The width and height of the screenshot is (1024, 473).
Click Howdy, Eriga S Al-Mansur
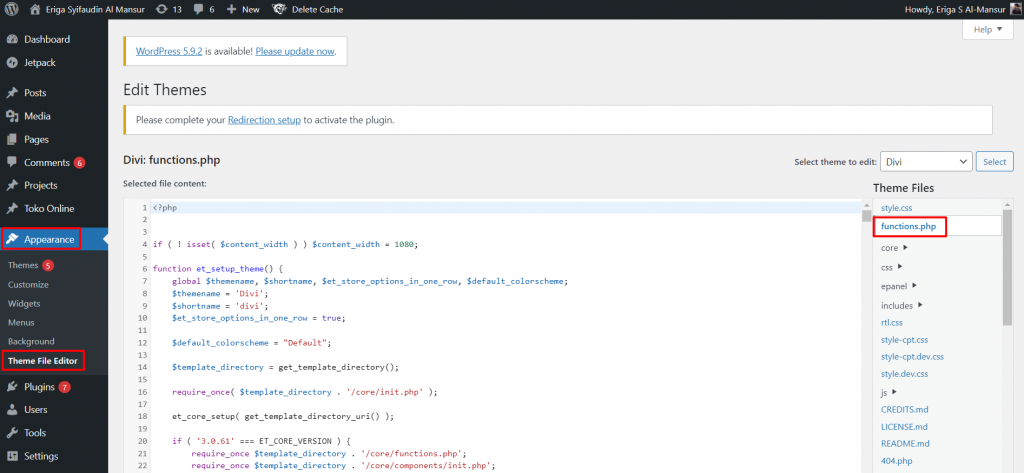[x=953, y=9]
